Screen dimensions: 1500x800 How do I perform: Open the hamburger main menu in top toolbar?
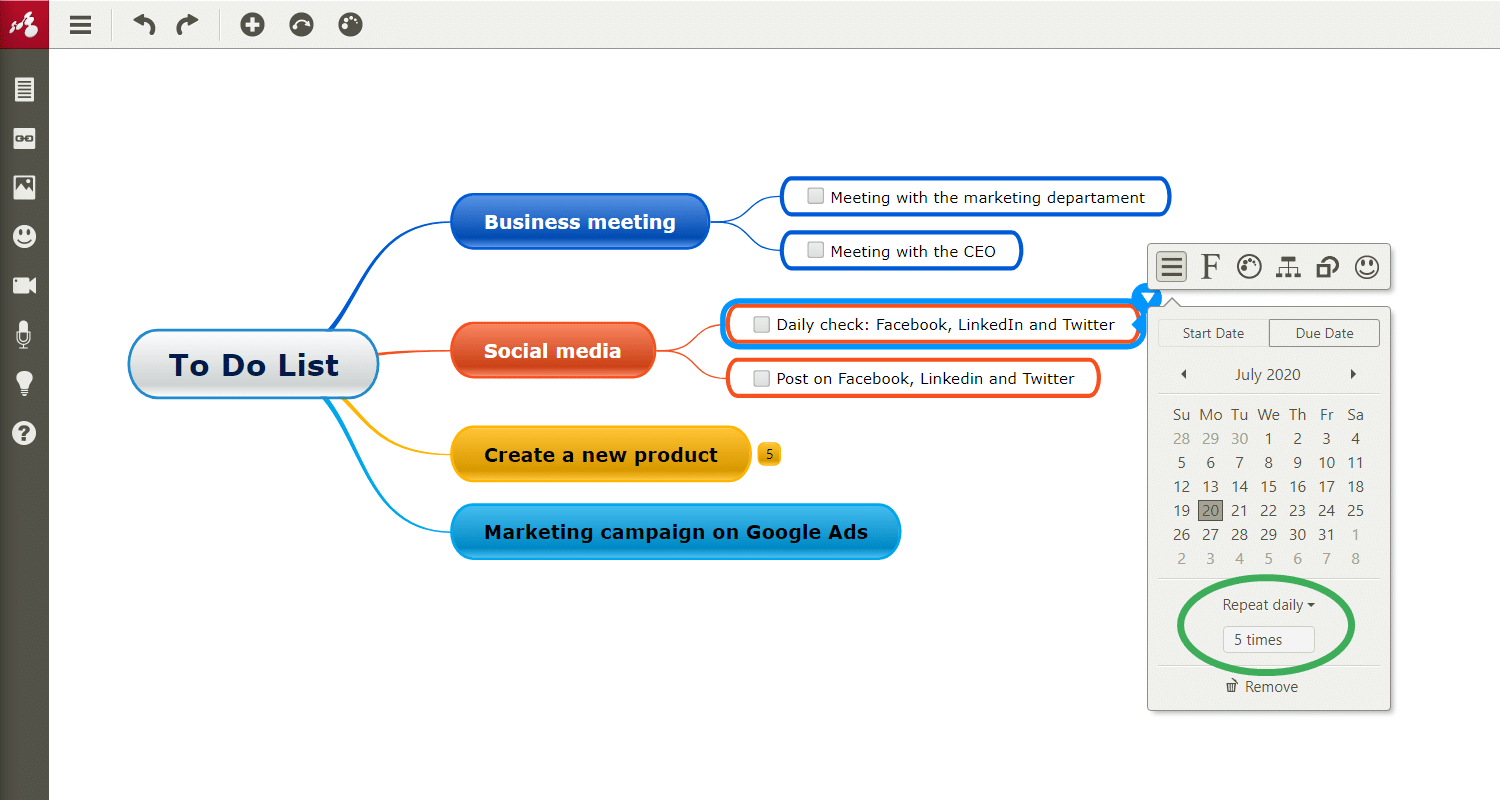pyautogui.click(x=80, y=24)
